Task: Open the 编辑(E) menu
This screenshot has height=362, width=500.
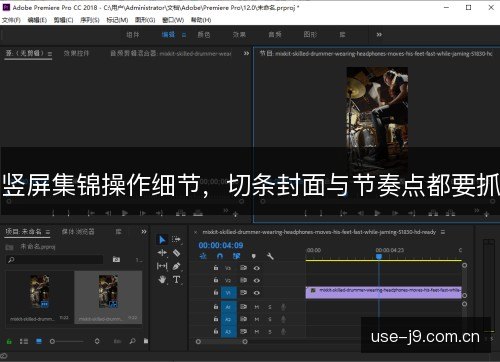Action: coord(37,20)
